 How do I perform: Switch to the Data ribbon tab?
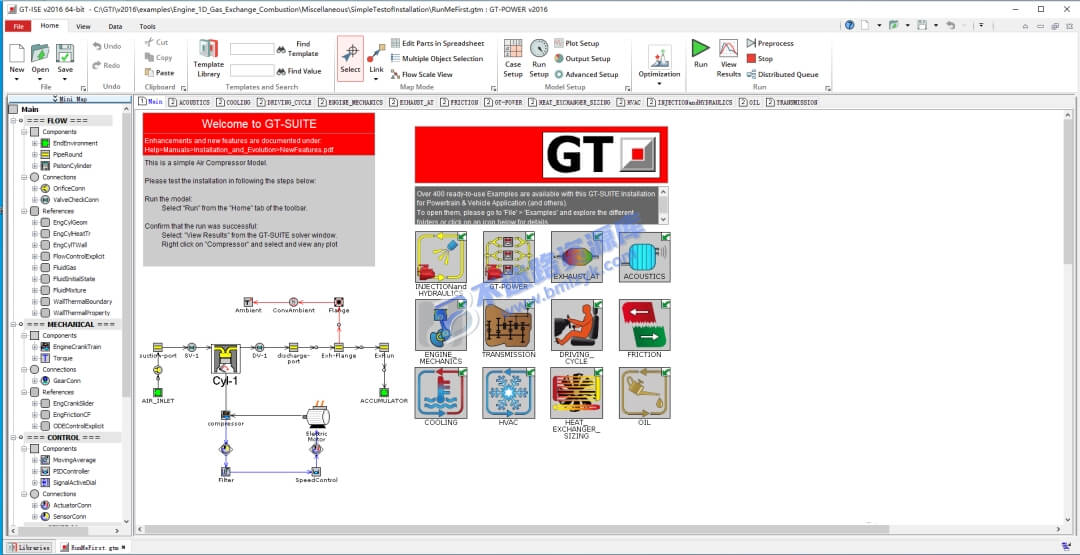(x=116, y=26)
